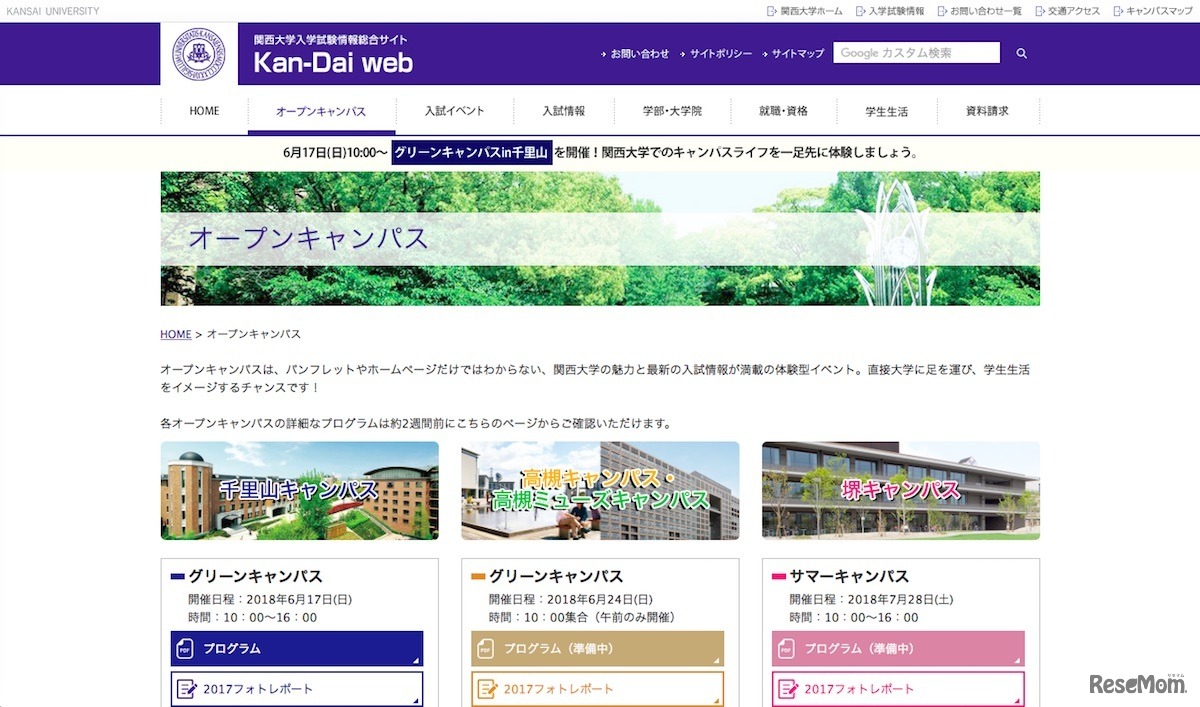Open the 千里山キャンパス image banner

coord(299,491)
